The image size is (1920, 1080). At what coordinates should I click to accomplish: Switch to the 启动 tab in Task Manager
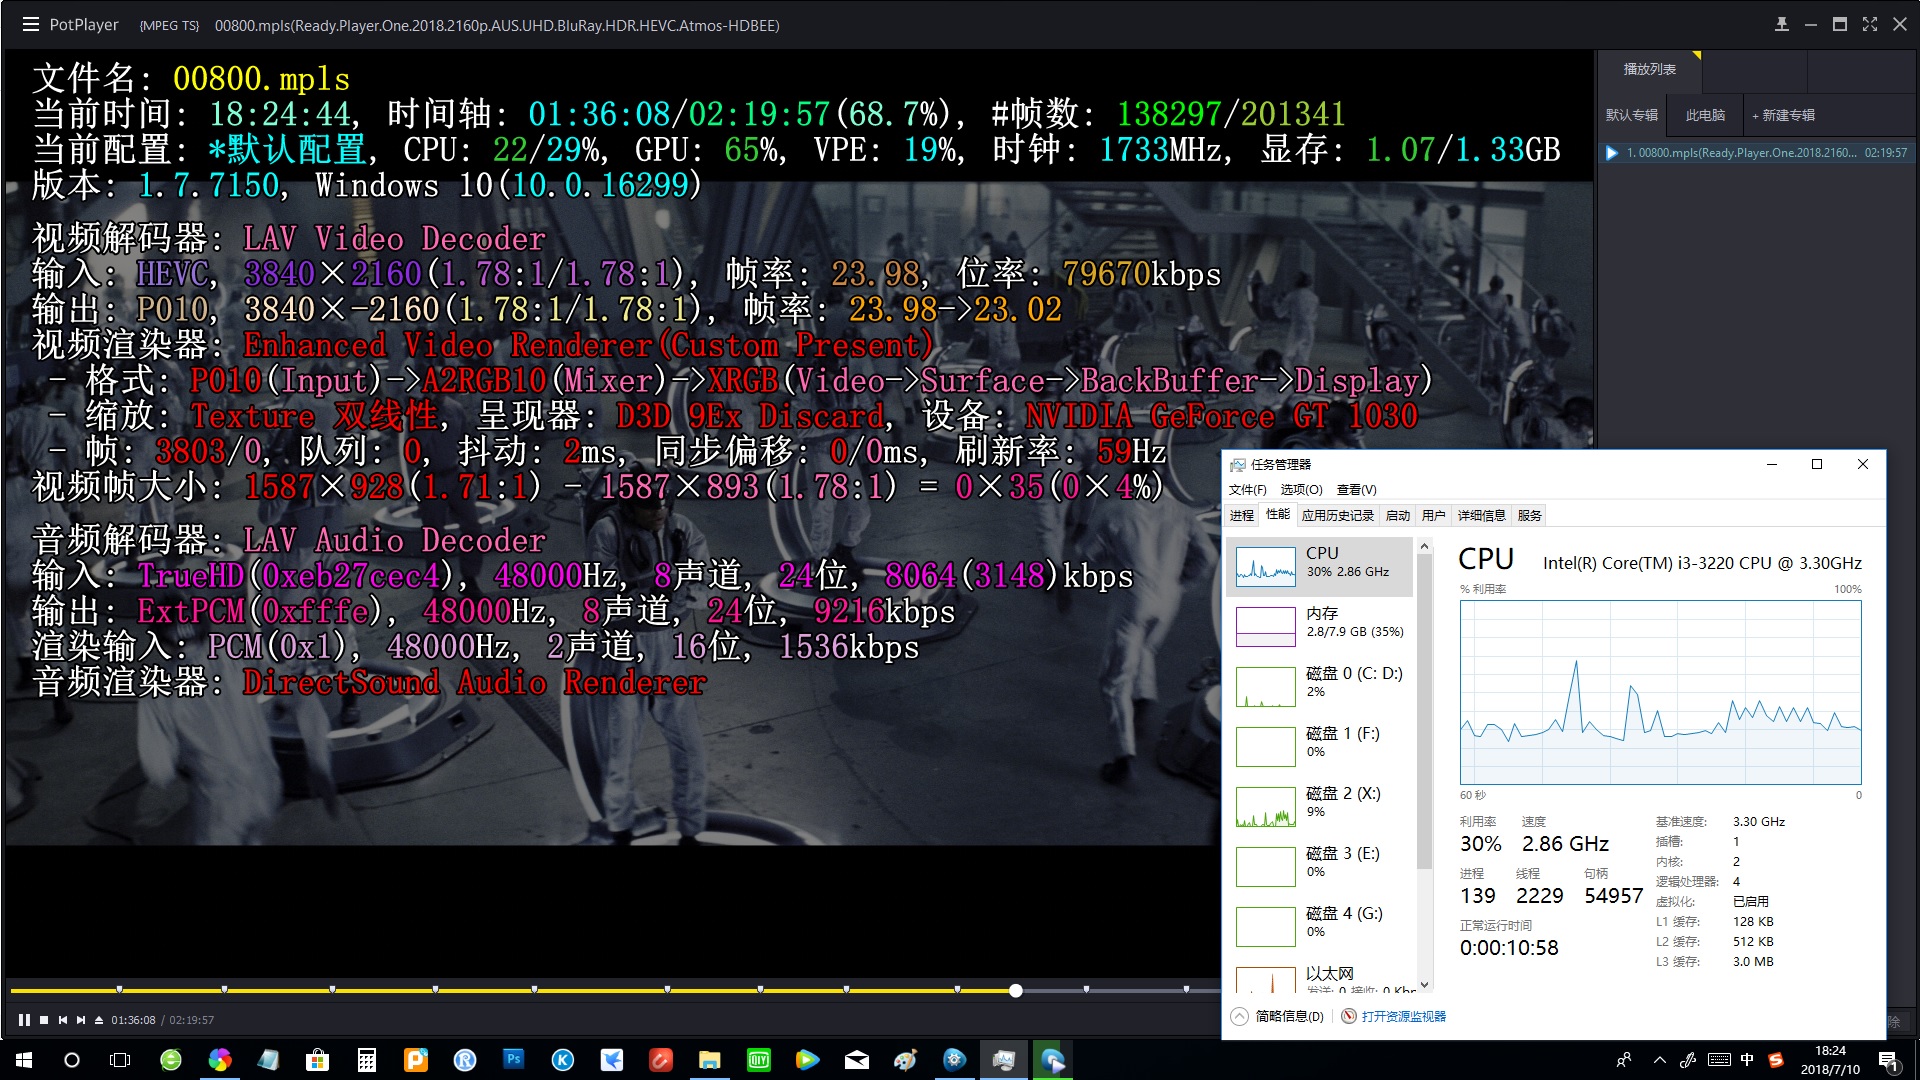pos(1398,516)
